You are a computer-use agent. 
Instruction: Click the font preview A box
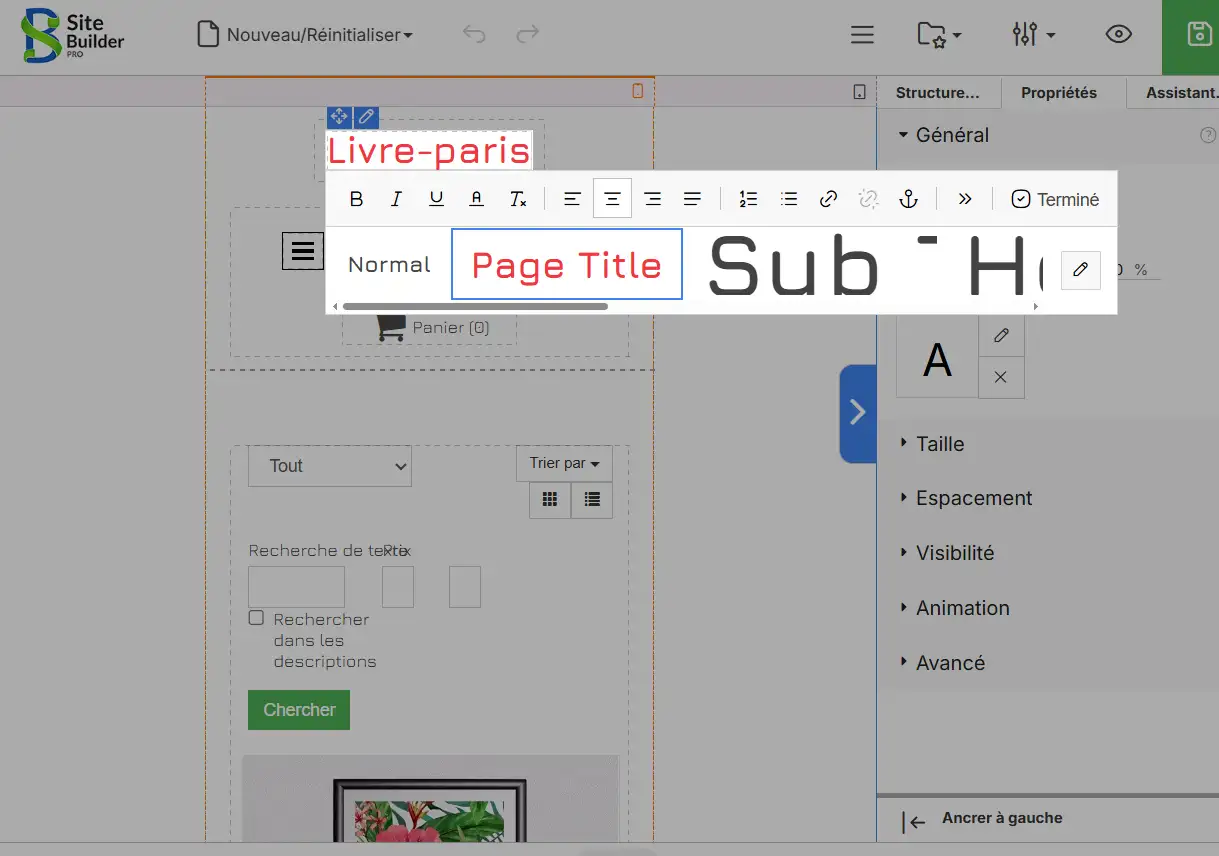pyautogui.click(x=937, y=357)
